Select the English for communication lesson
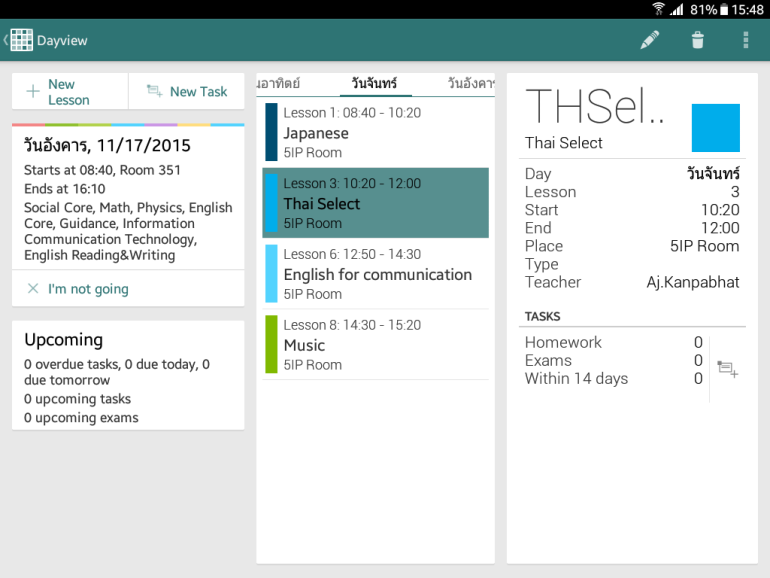770x578 pixels. pyautogui.click(x=375, y=274)
